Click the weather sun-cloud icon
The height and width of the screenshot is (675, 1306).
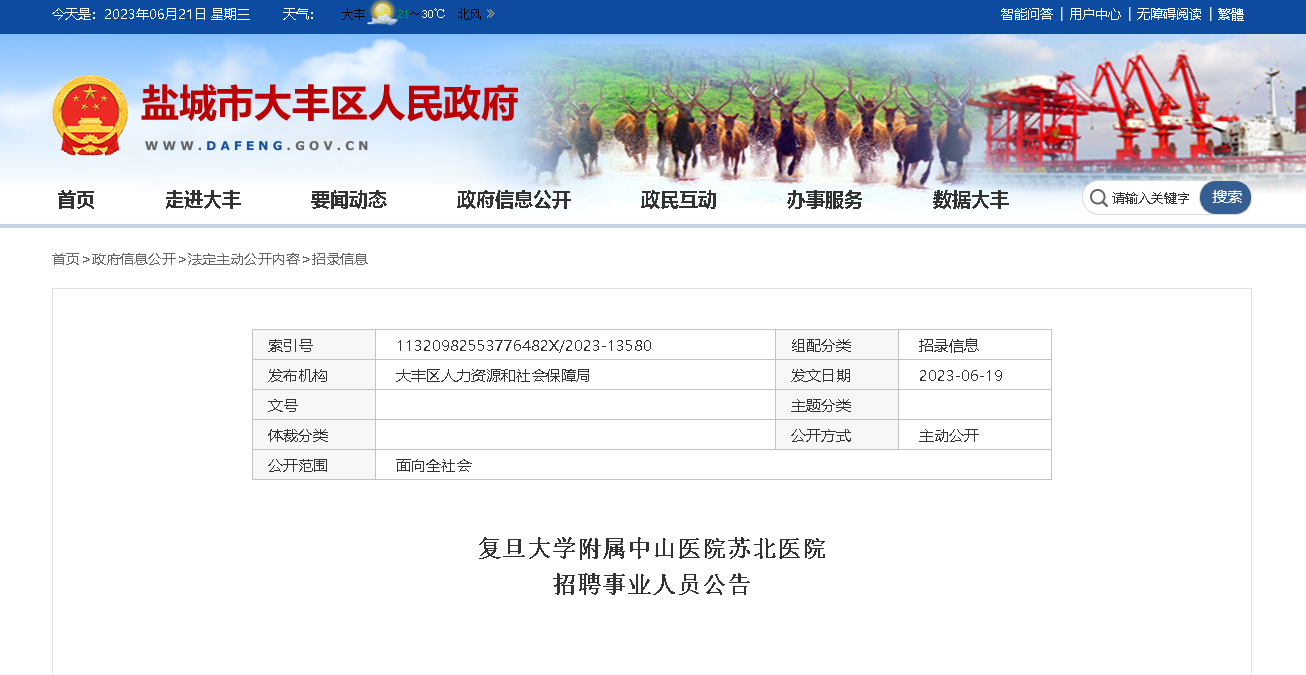tap(382, 14)
